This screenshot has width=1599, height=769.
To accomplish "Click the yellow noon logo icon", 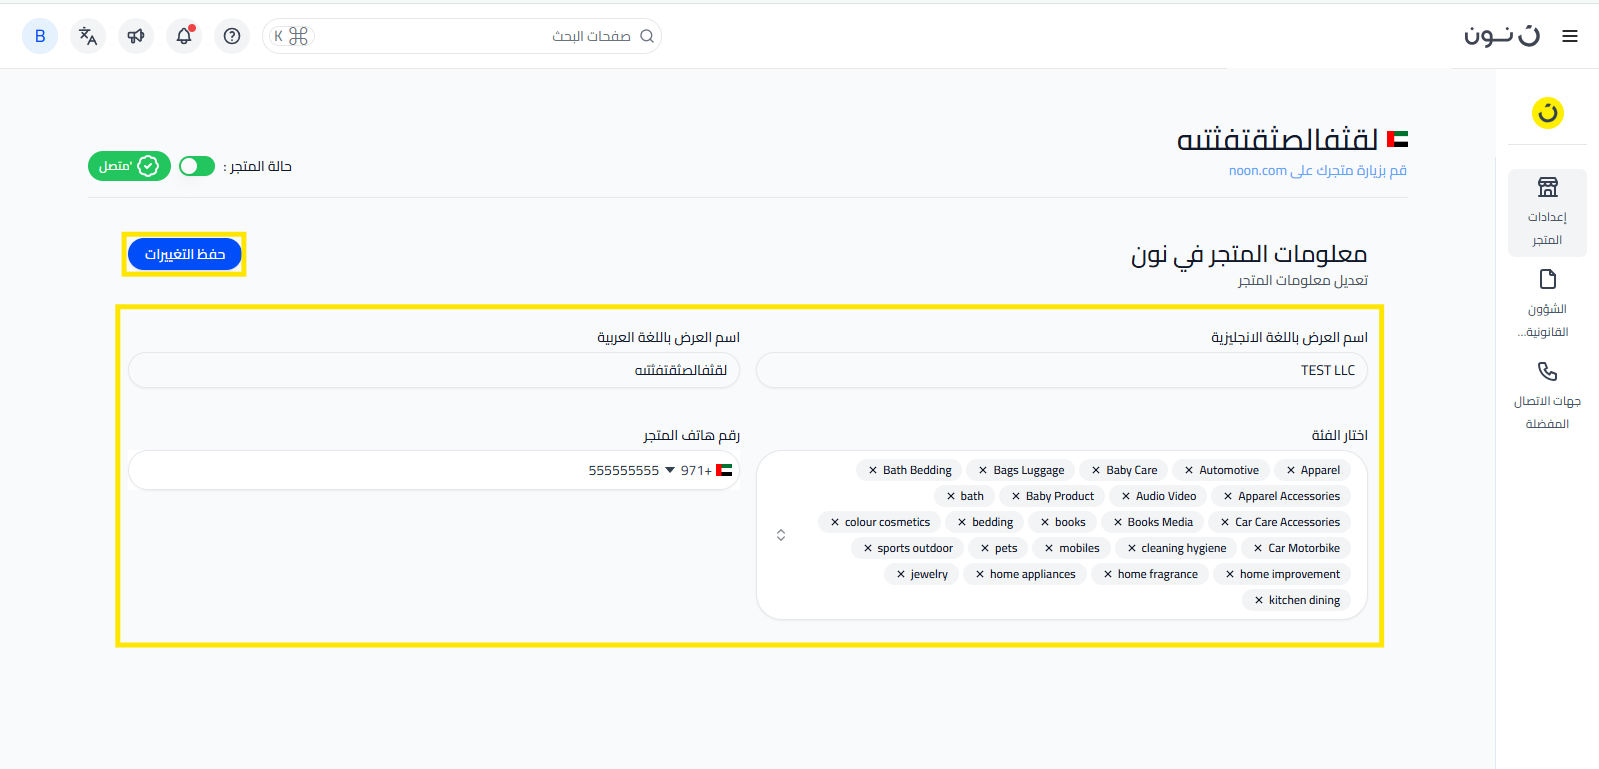I will coord(1547,113).
